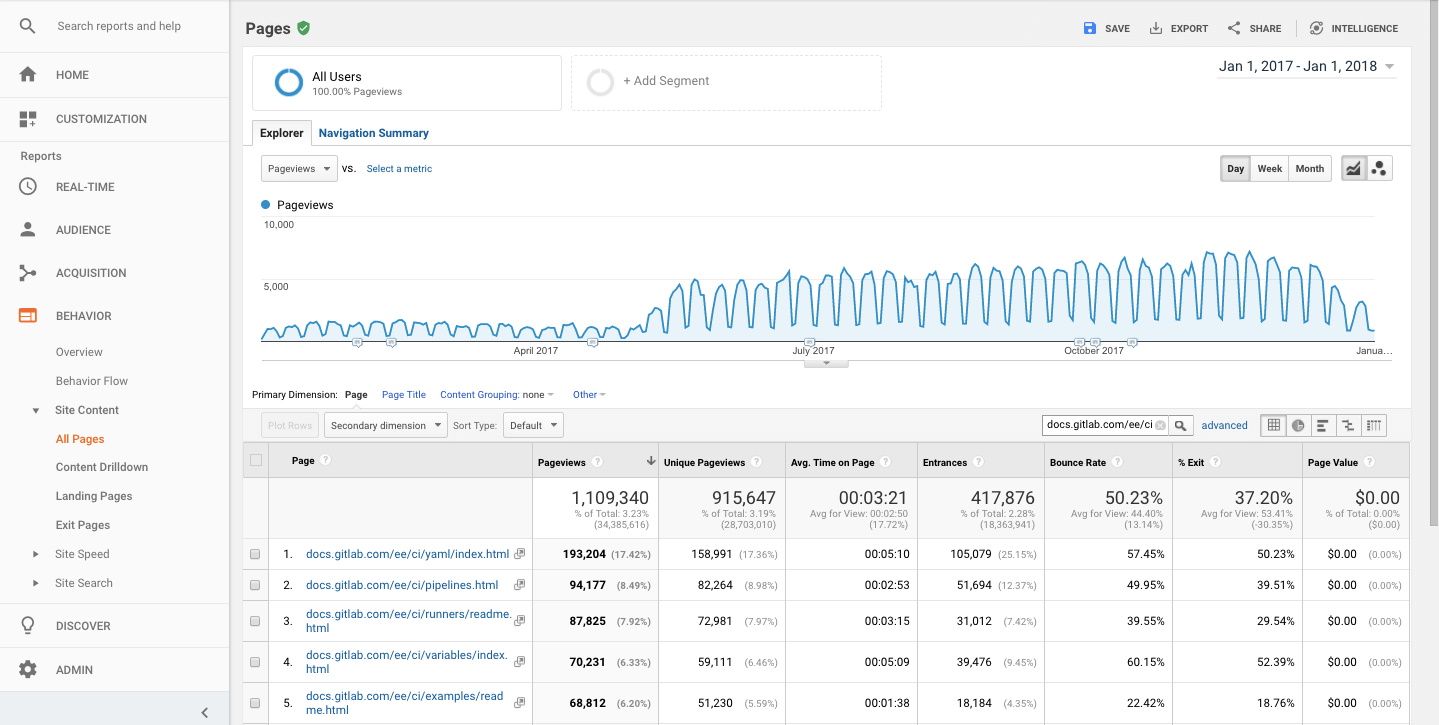Screen dimensions: 1439x725
Task: Check the checkbox for the yaml/index.html row
Action: pyautogui.click(x=256, y=554)
